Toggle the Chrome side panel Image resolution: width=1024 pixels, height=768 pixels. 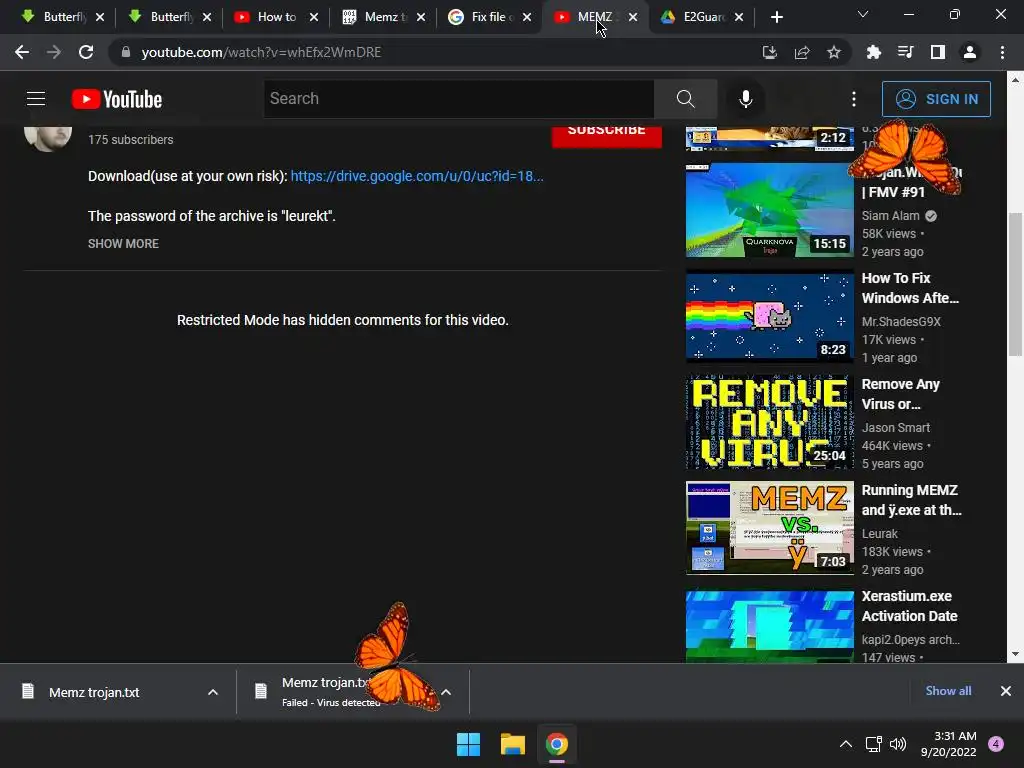pyautogui.click(x=938, y=52)
